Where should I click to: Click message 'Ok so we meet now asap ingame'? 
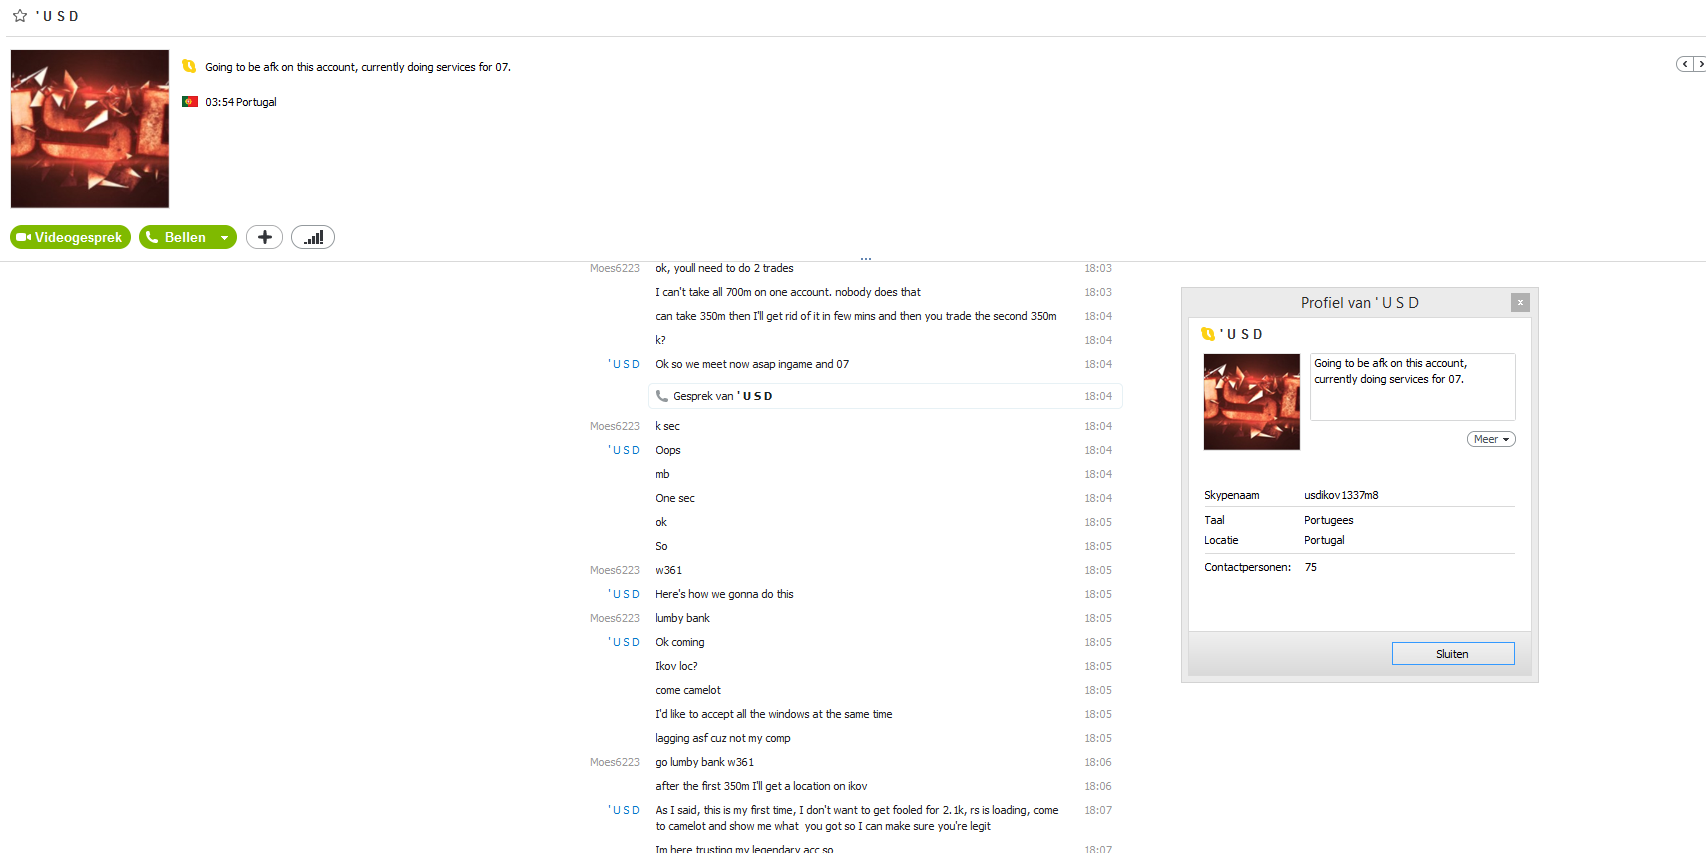point(752,364)
